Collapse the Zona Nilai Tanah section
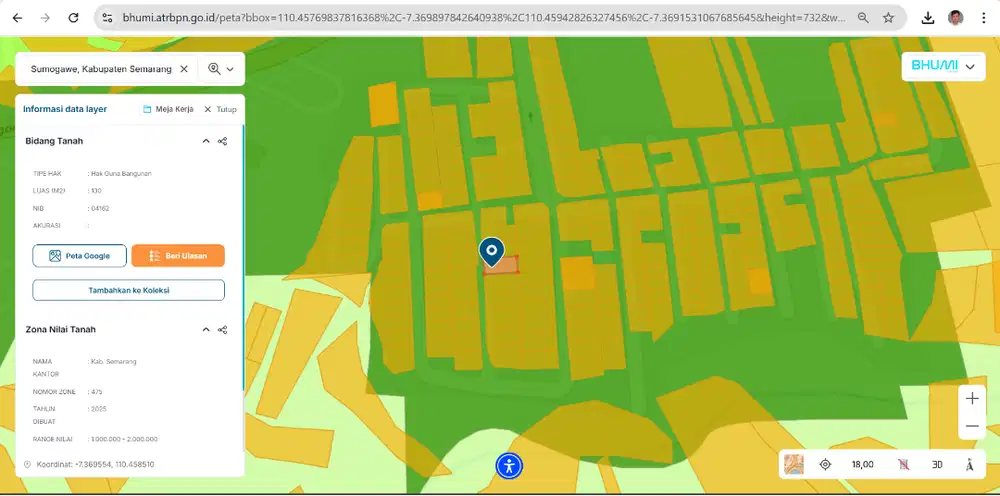This screenshot has width=1000, height=496. point(206,329)
